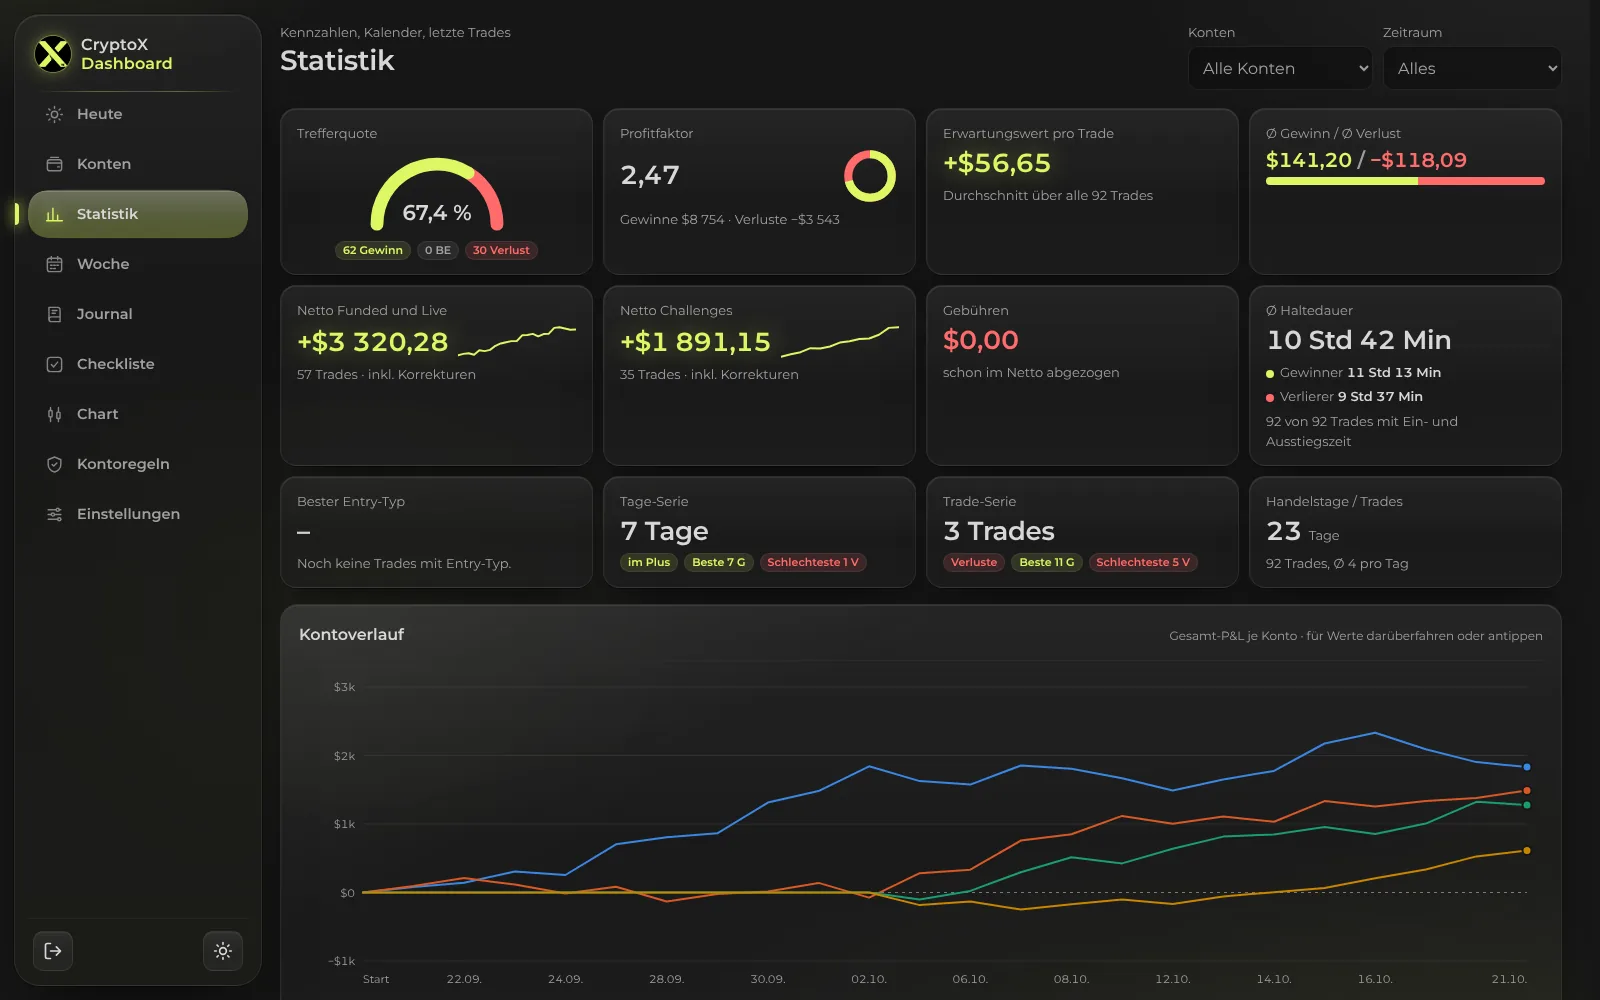Click the blue line endpoint in Kontoverlauf

(x=1526, y=767)
